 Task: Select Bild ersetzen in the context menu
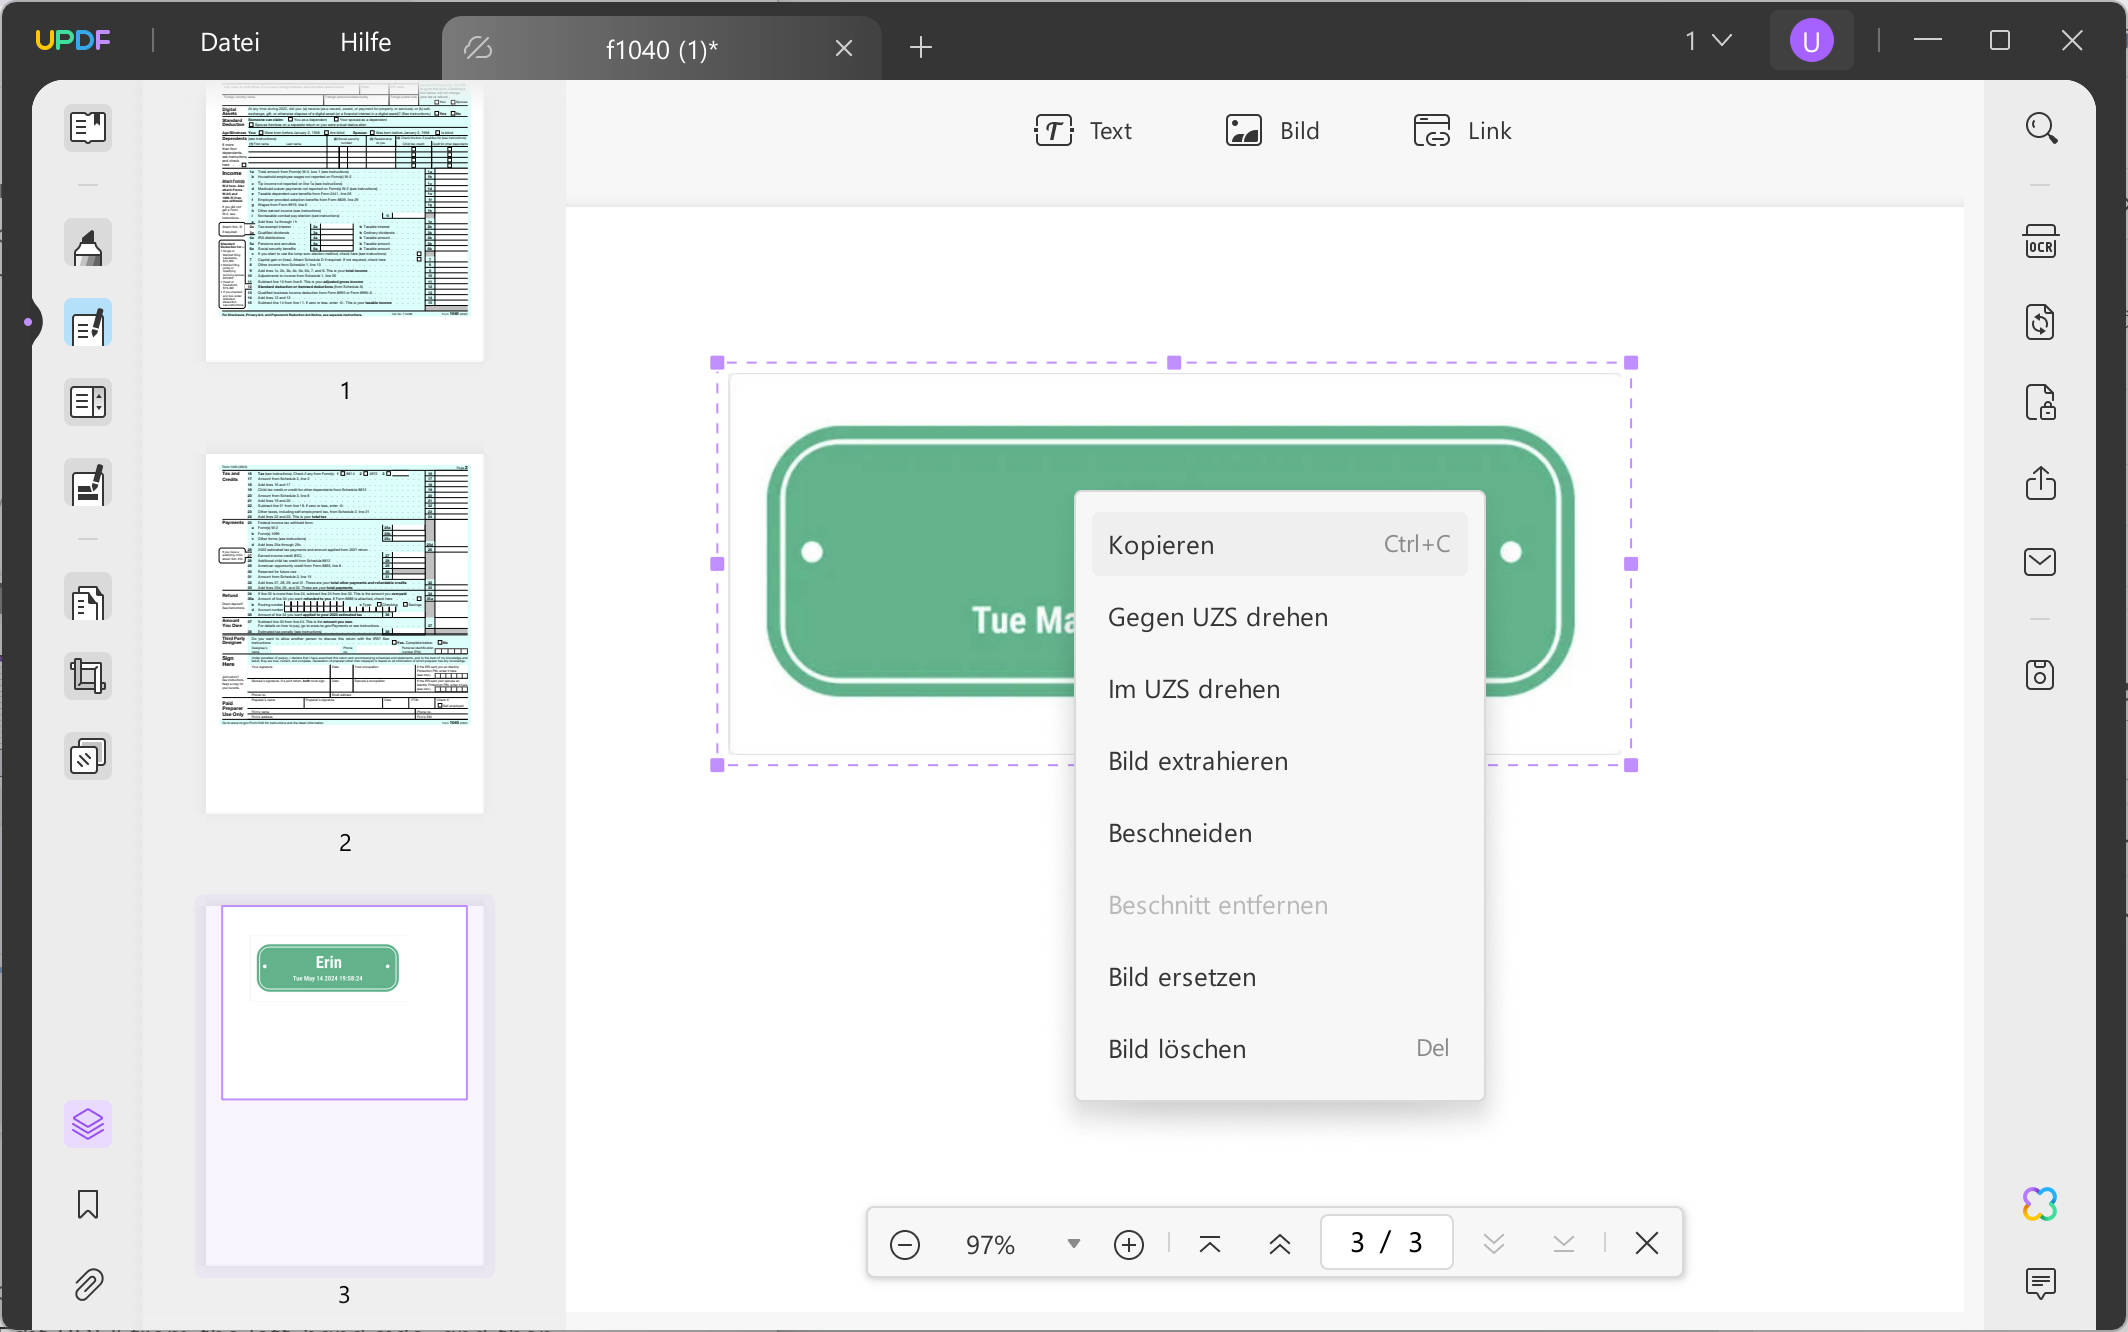pos(1181,977)
